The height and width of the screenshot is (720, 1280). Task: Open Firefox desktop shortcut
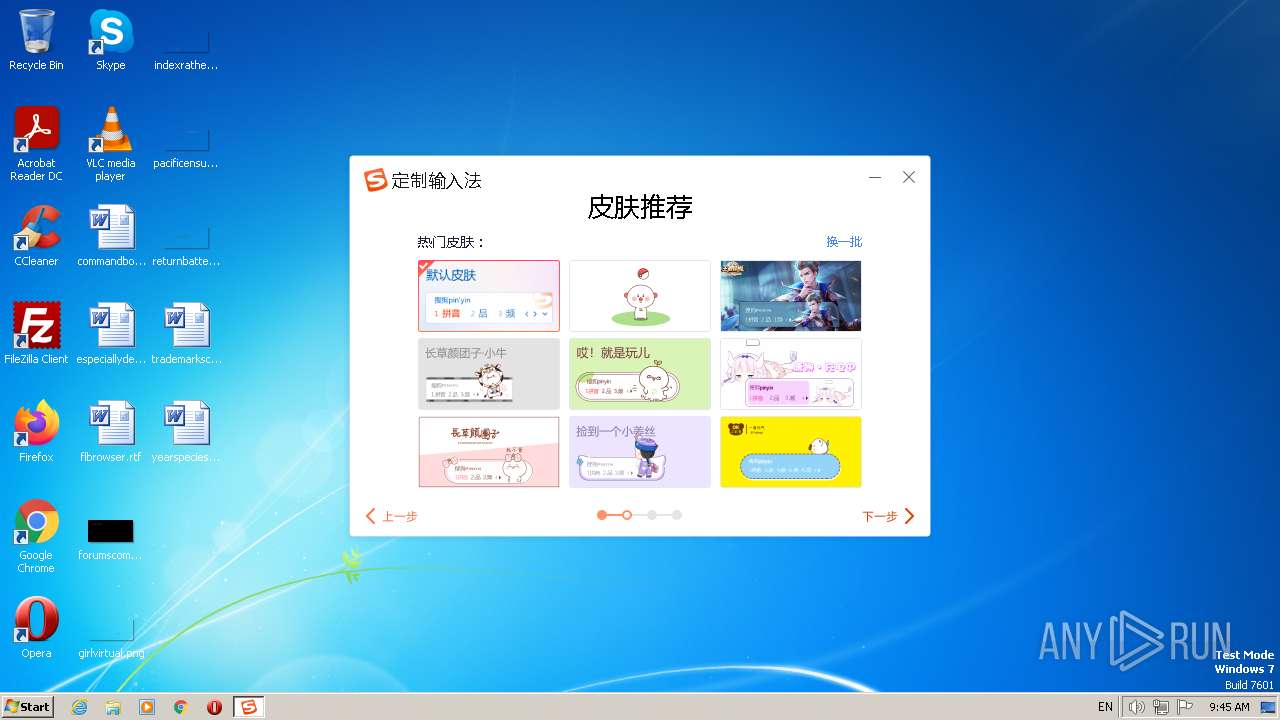36,432
